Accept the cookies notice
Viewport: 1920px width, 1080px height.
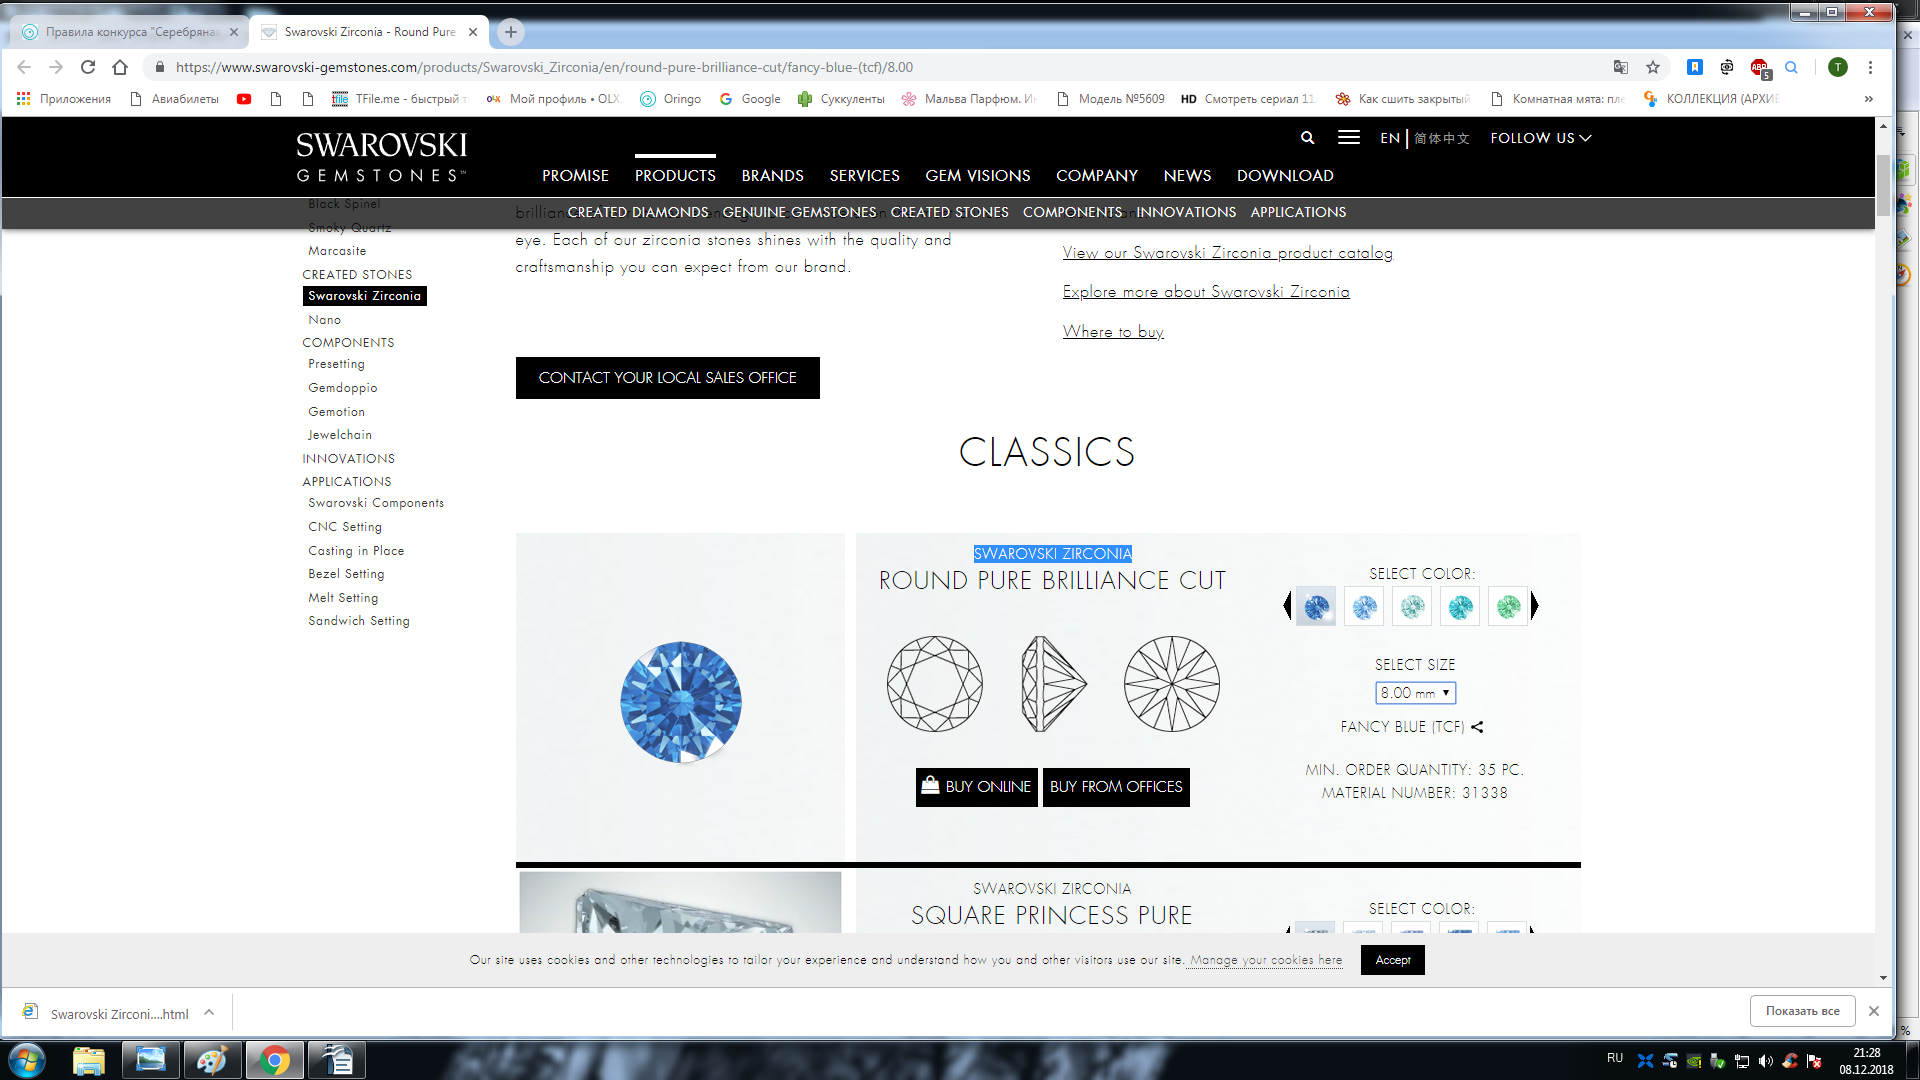tap(1393, 960)
